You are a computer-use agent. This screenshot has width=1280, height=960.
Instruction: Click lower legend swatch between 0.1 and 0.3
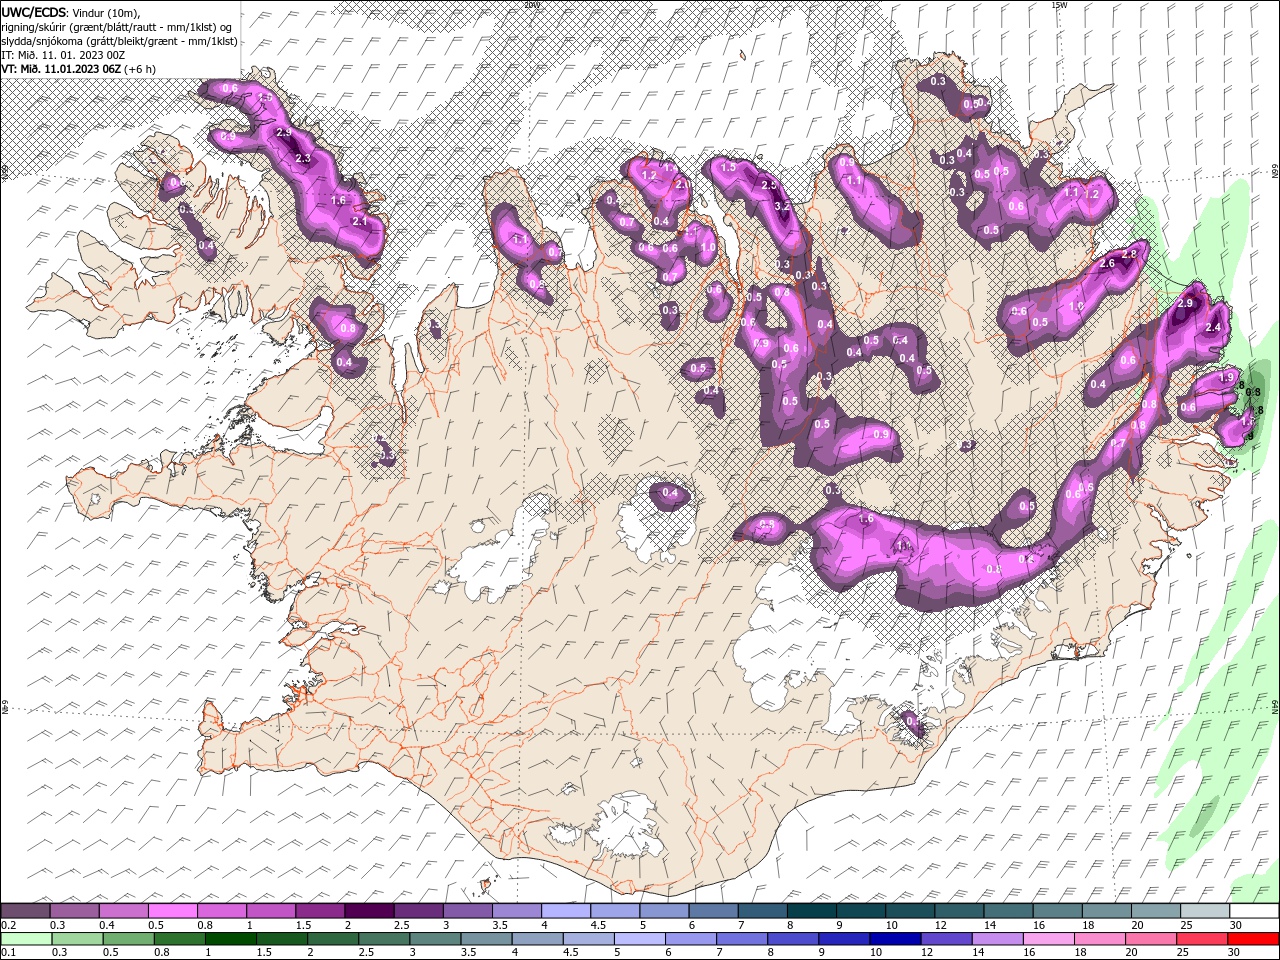26,939
